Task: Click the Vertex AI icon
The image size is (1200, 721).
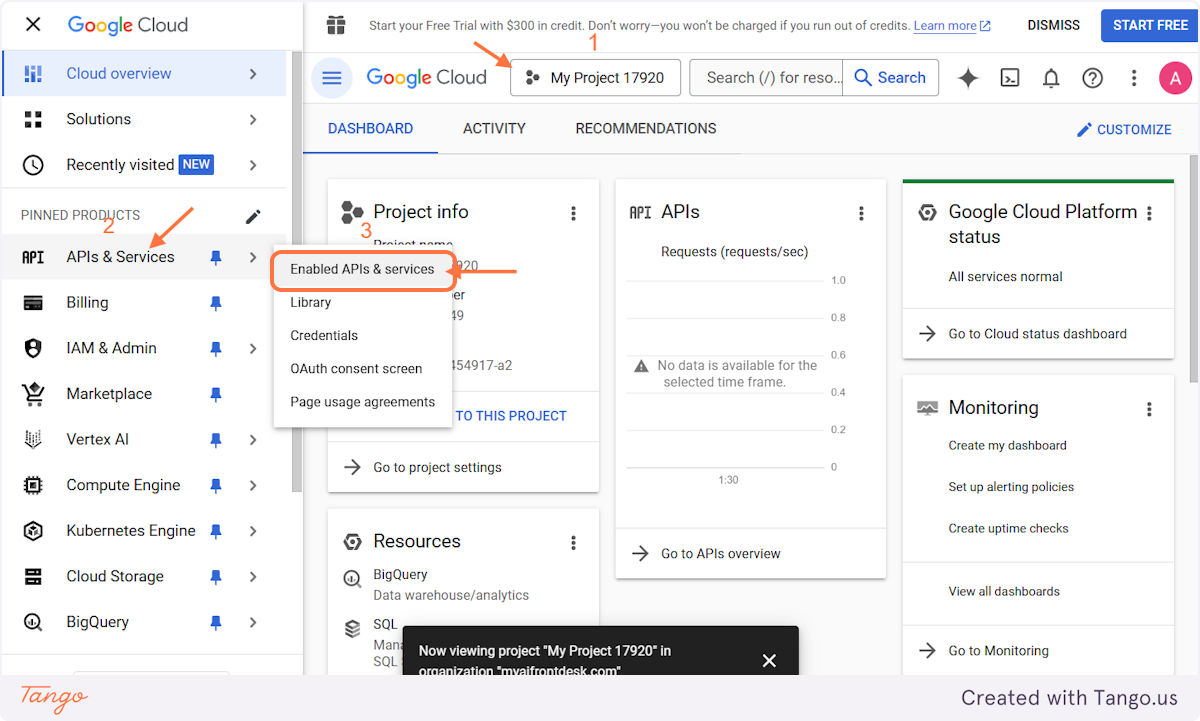Action: (x=33, y=440)
